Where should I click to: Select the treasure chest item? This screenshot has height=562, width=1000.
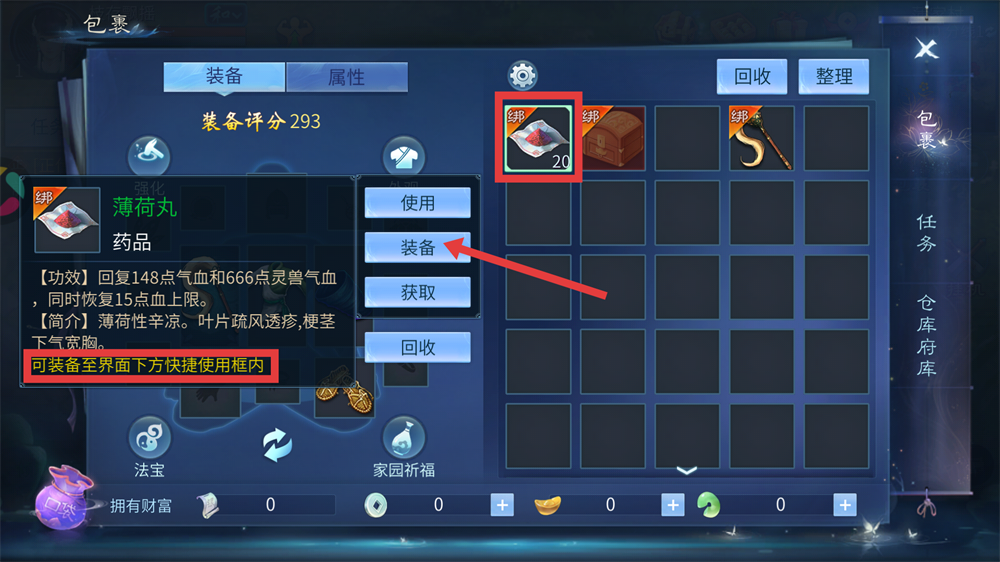click(x=613, y=138)
